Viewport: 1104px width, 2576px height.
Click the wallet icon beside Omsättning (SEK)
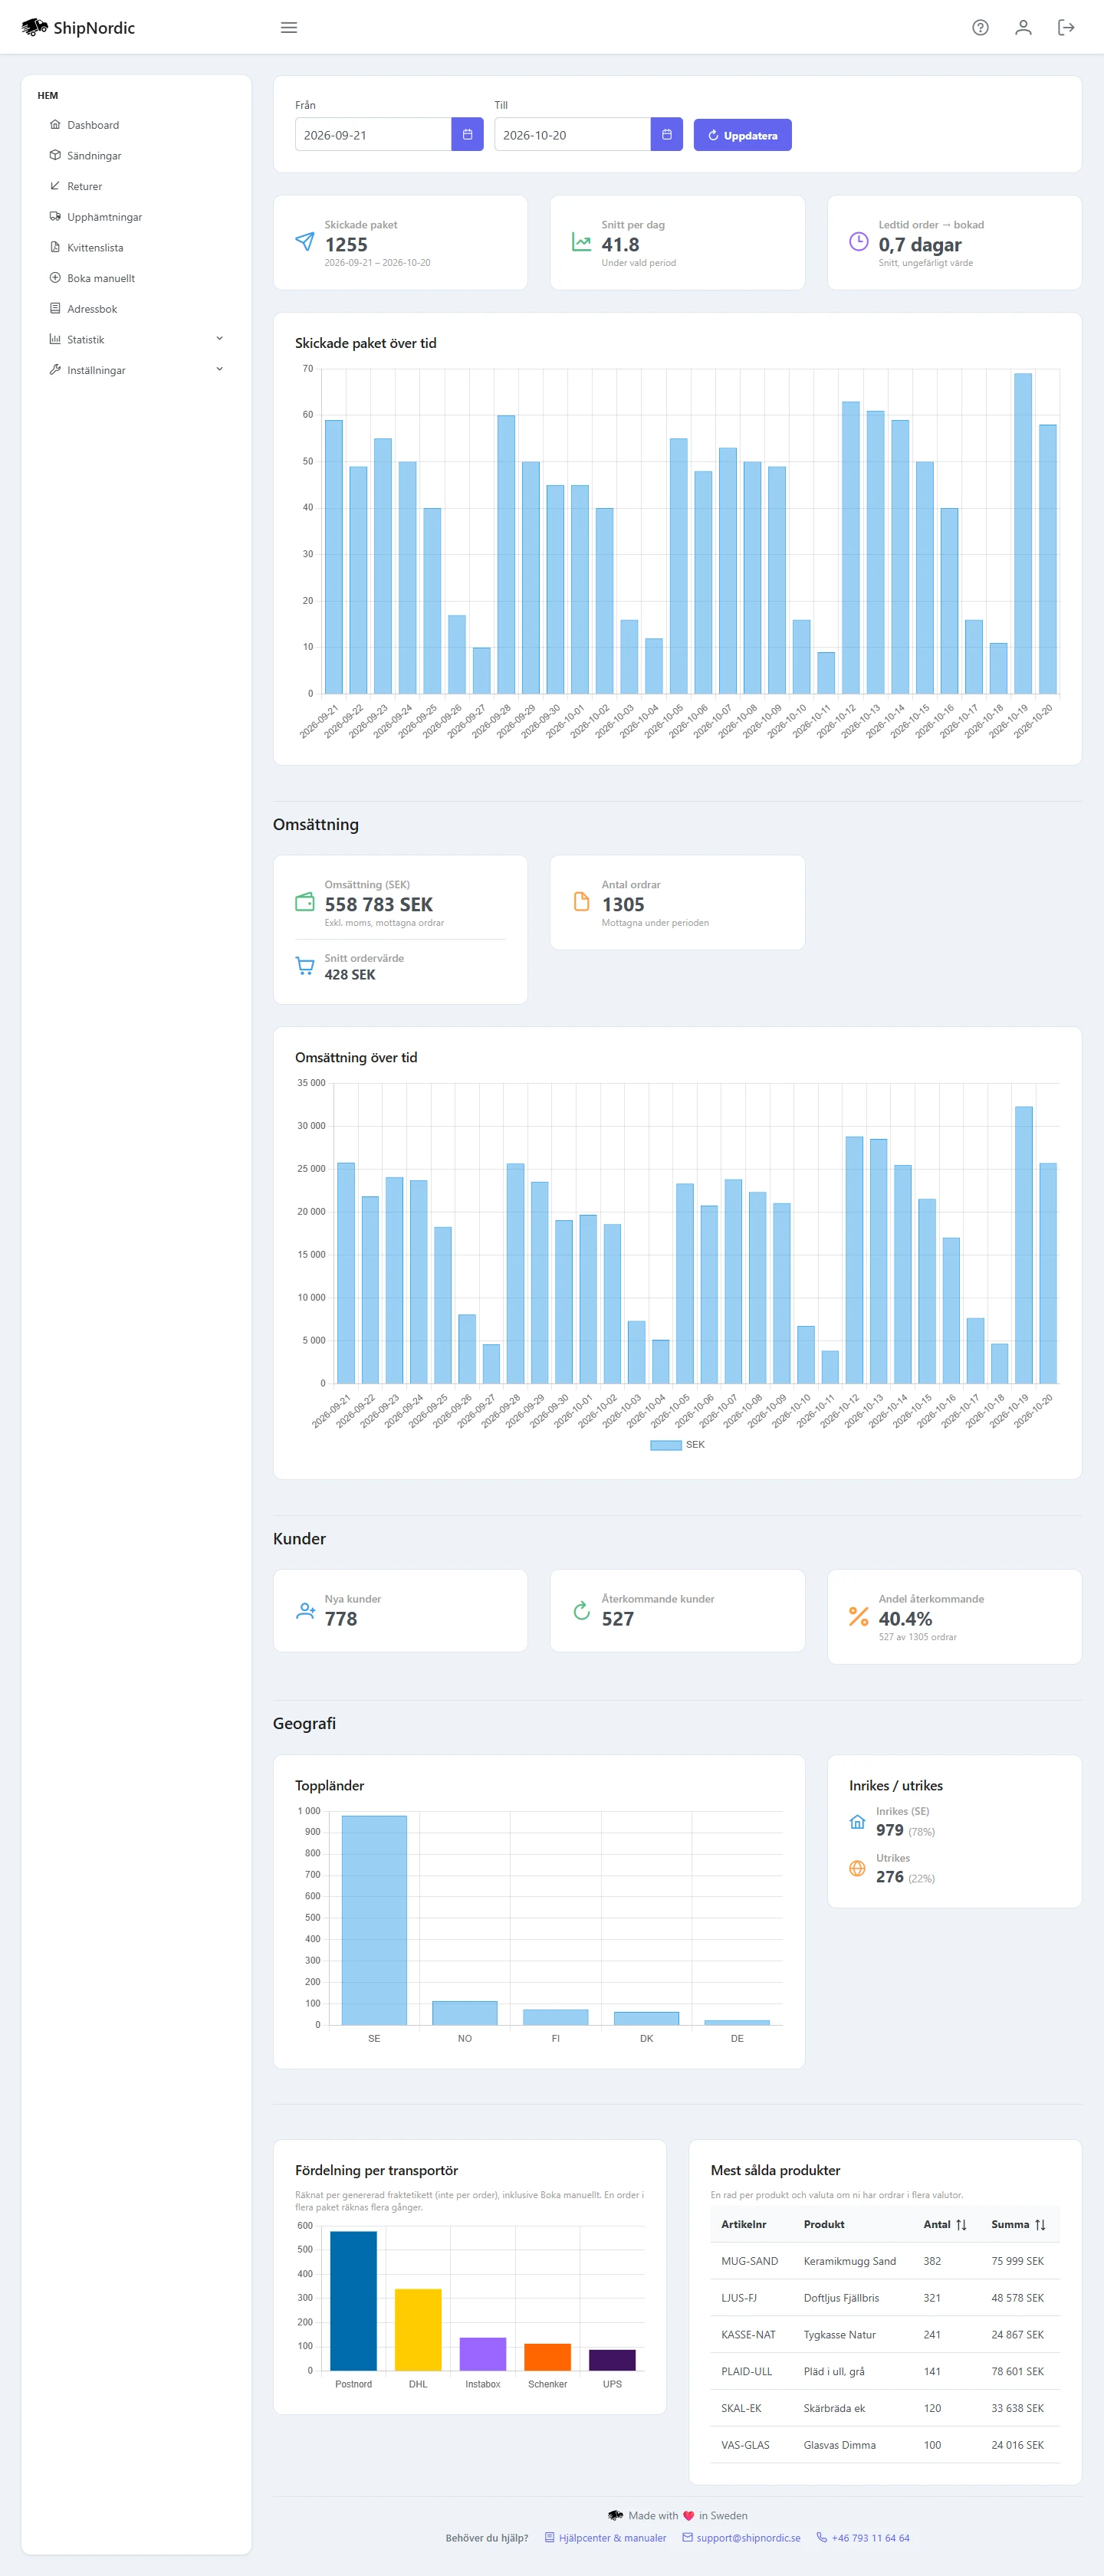tap(305, 902)
